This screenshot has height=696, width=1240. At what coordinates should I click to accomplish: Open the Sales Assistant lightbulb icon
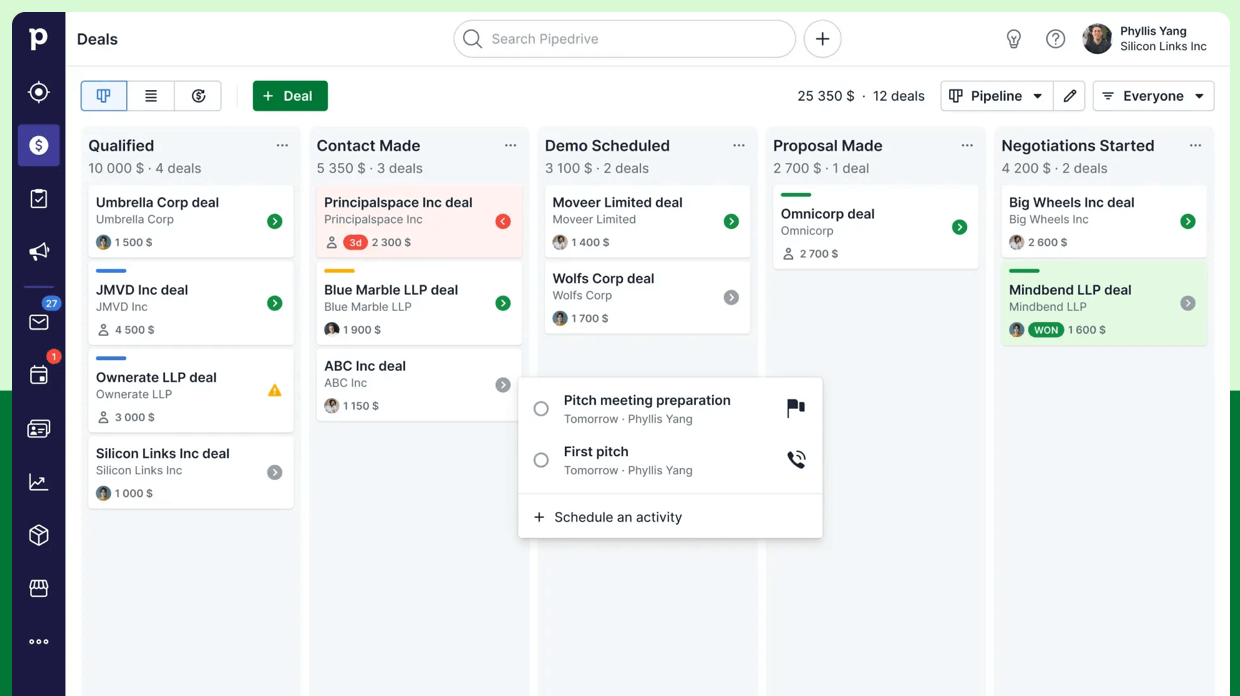click(1013, 38)
